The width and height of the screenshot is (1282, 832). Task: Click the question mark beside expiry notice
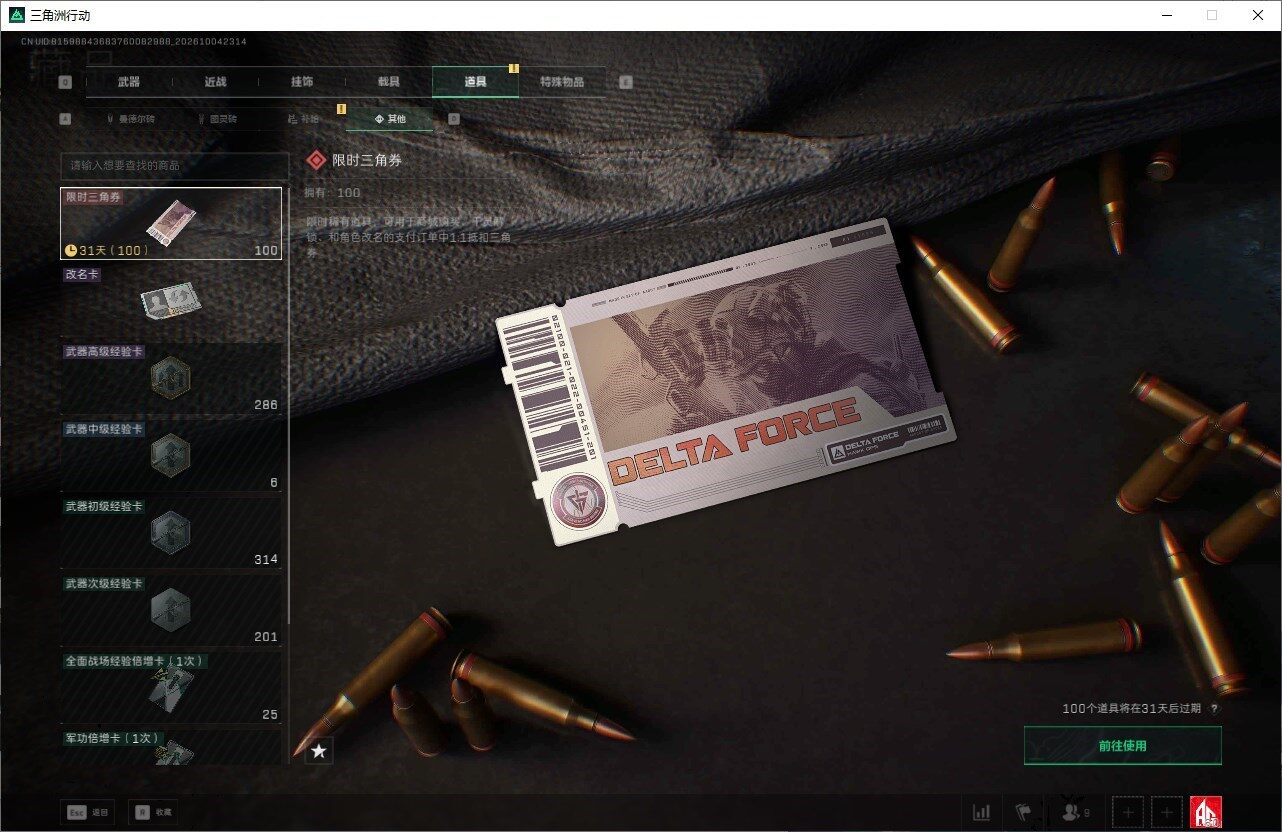click(1214, 709)
